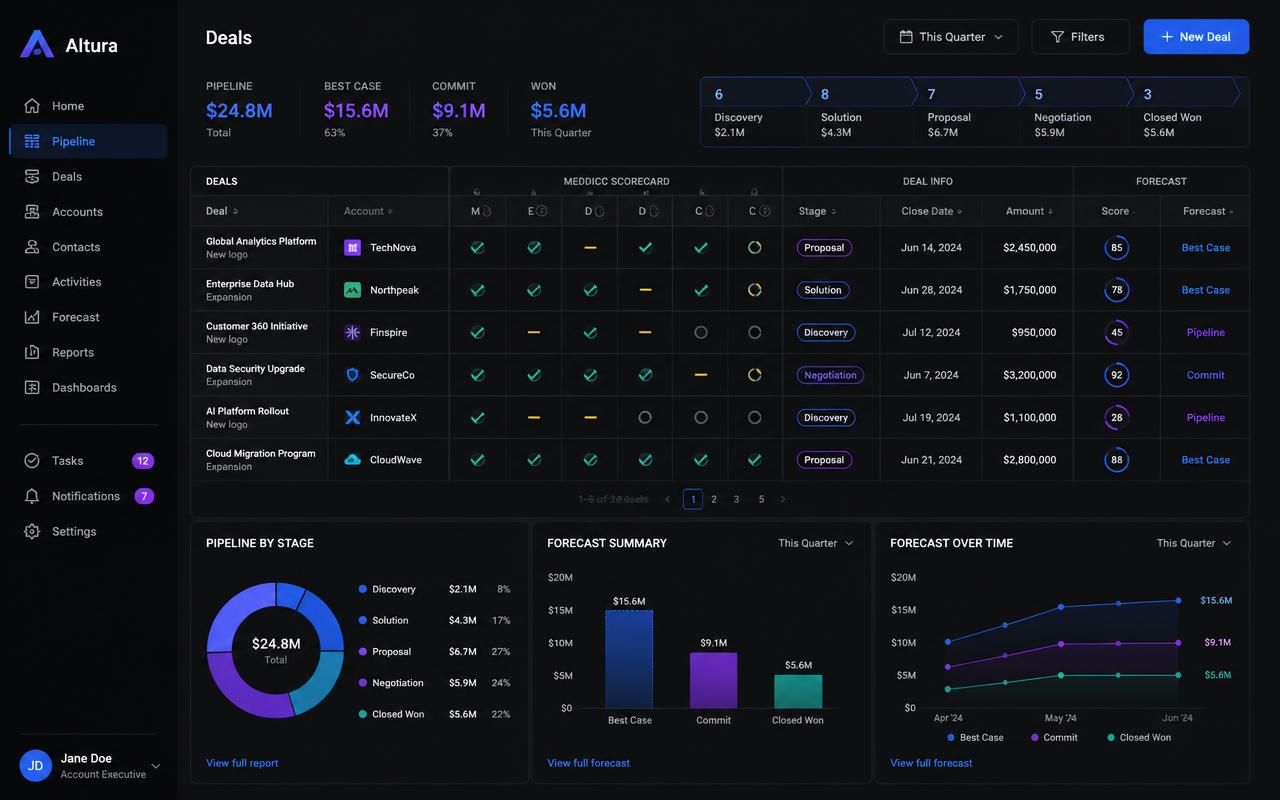Open the Forecast icon in sidebar

32,317
